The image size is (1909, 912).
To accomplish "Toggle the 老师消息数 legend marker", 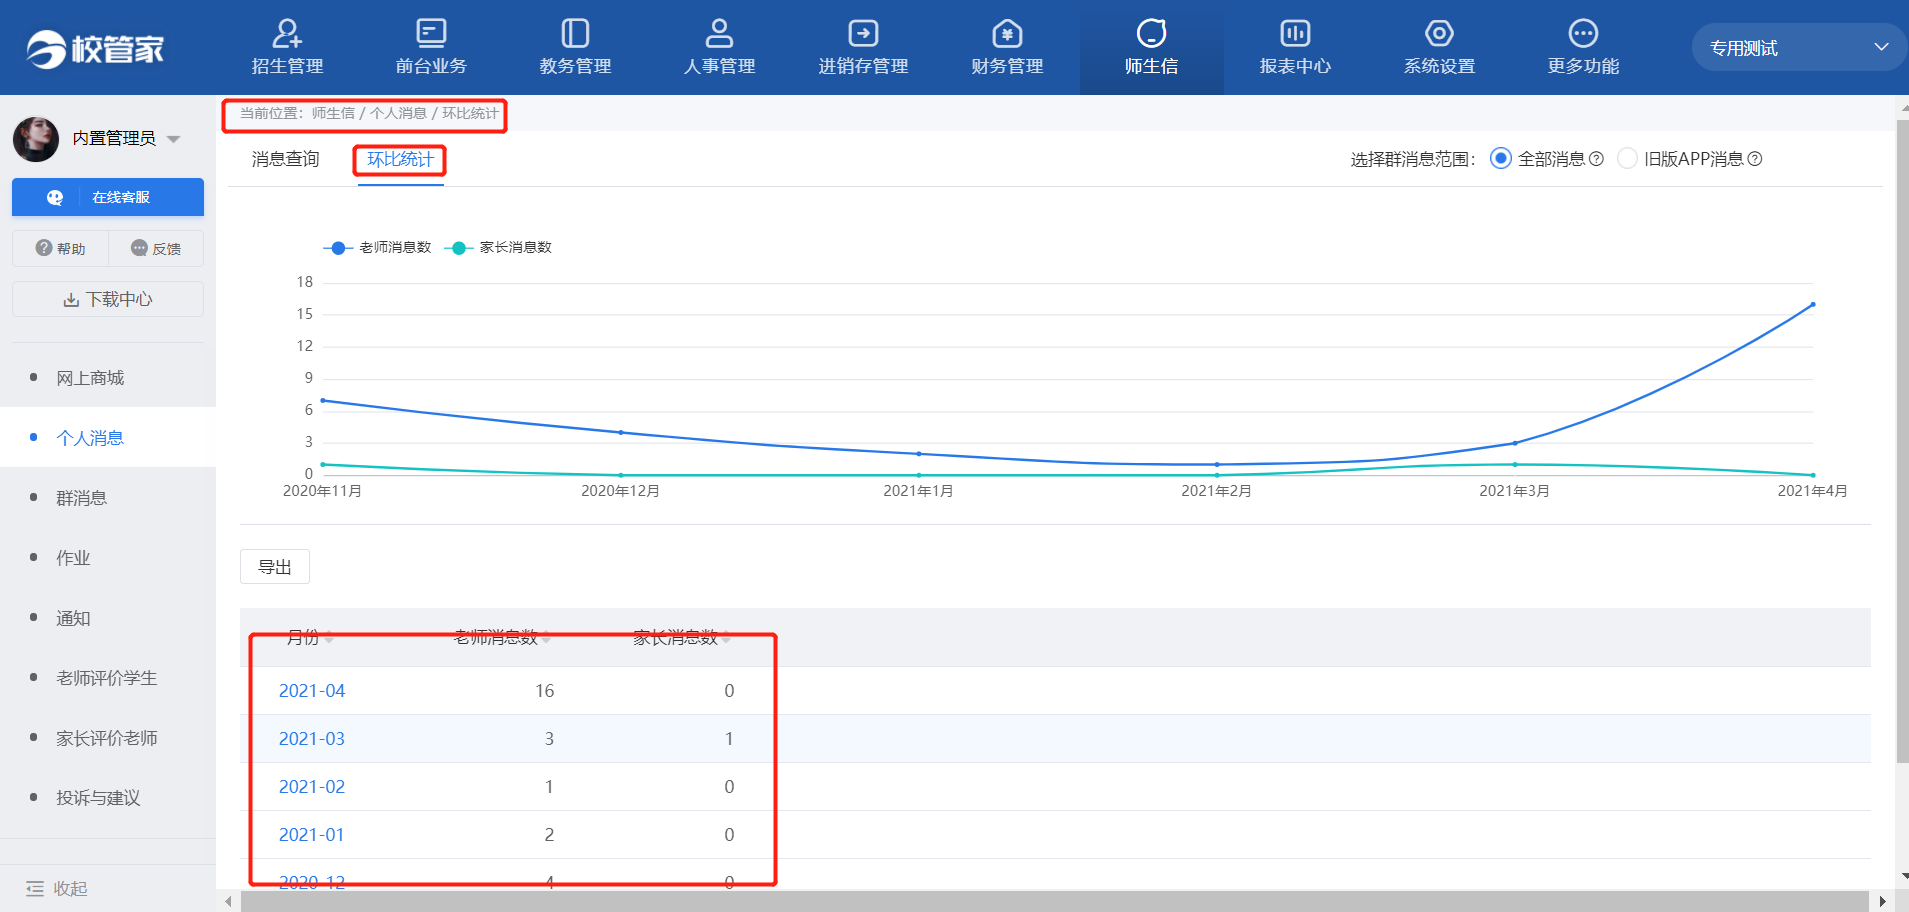I will coord(337,248).
